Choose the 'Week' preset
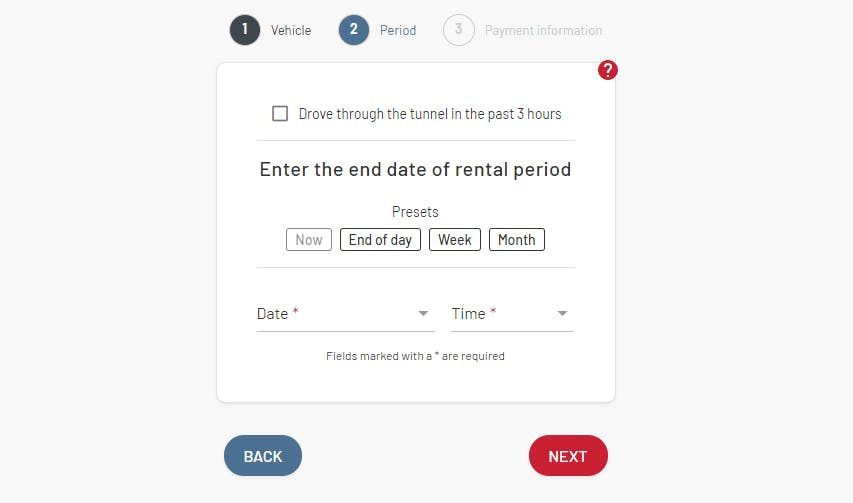Image resolution: width=853 pixels, height=503 pixels. click(455, 240)
